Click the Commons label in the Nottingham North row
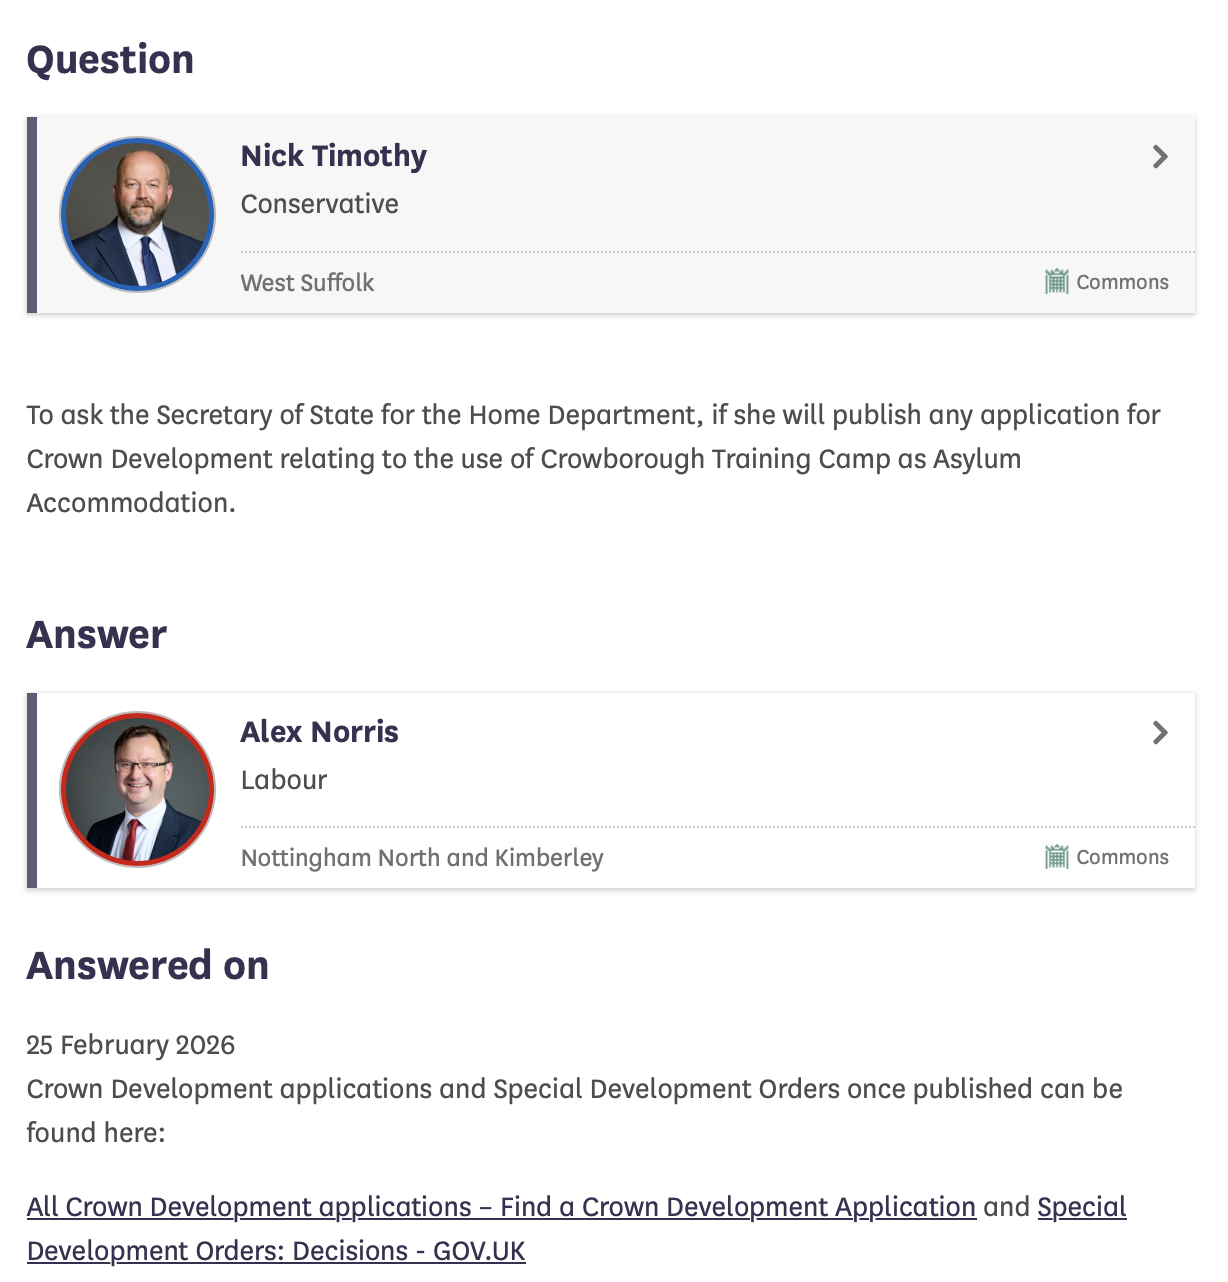 (x=1122, y=857)
